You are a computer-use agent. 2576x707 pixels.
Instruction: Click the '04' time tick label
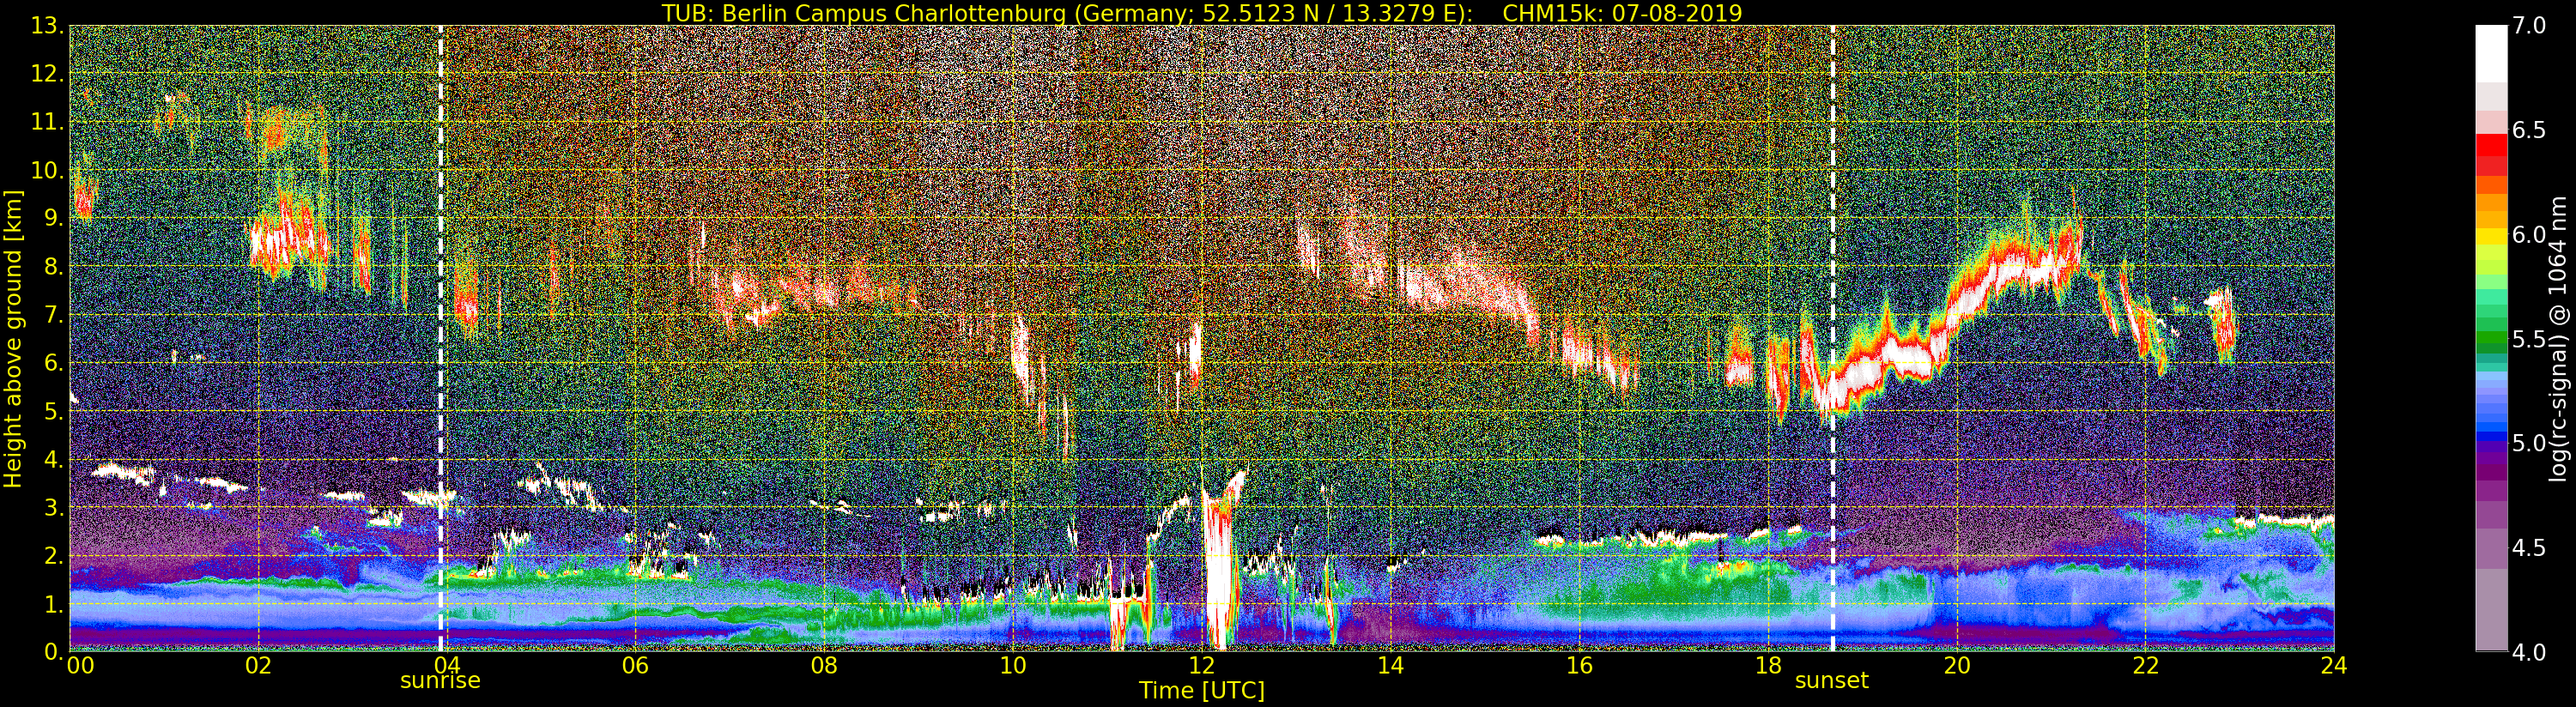[446, 665]
